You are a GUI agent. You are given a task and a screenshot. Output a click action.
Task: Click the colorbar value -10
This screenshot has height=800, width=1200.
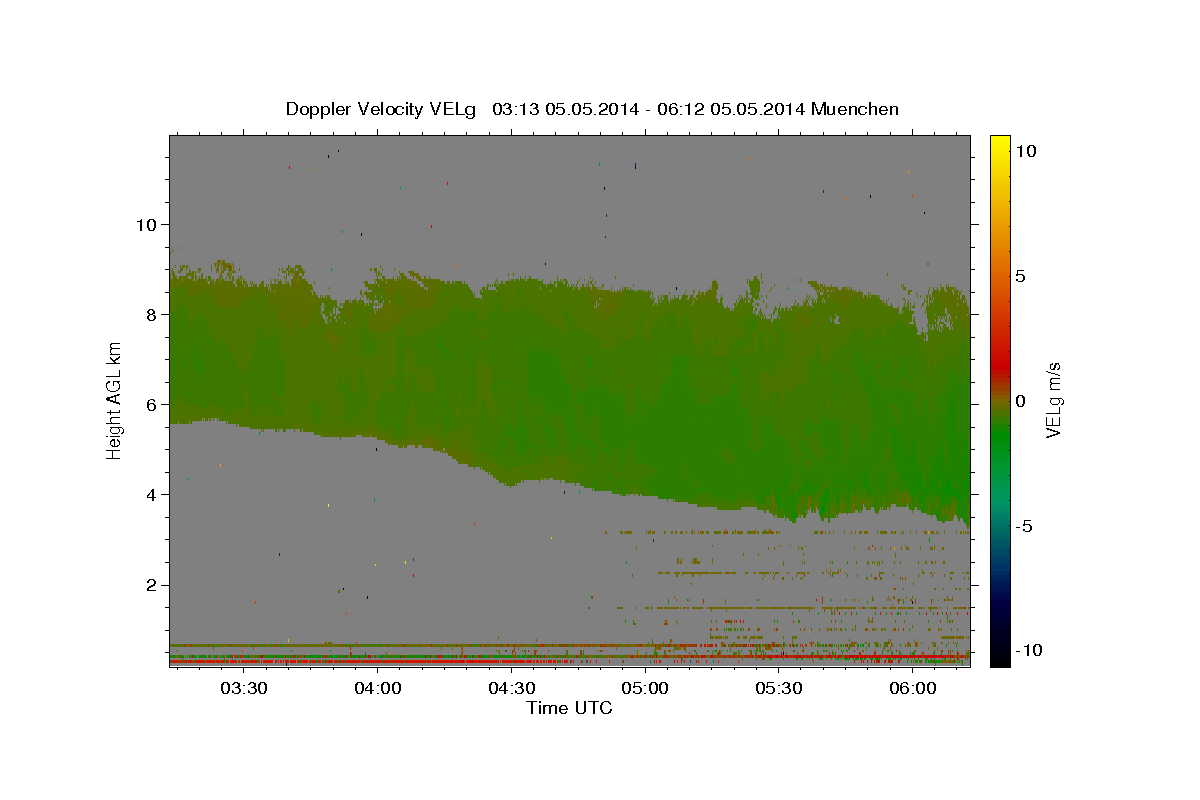(x=1027, y=650)
